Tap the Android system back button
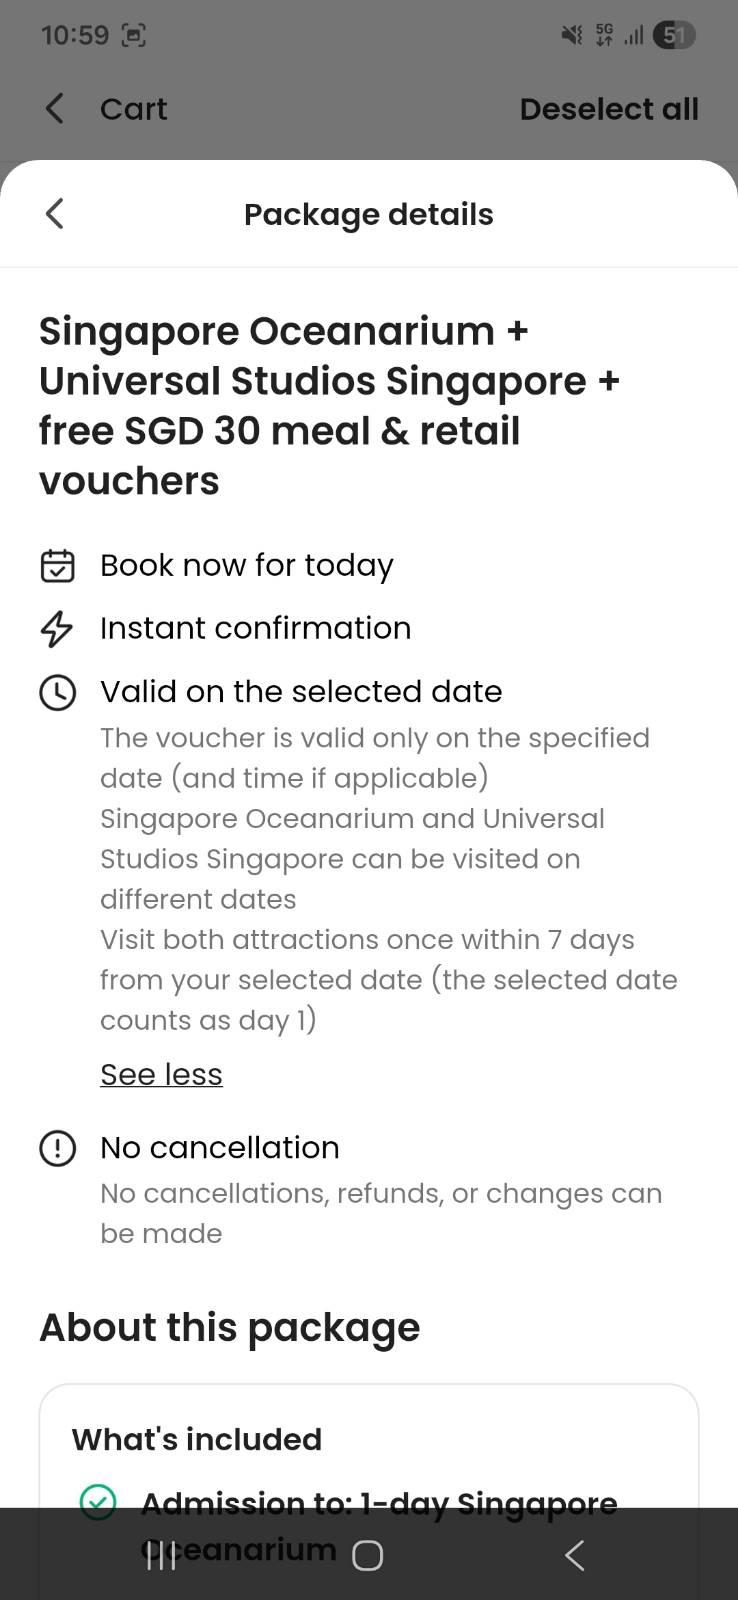This screenshot has width=738, height=1600. (574, 1555)
